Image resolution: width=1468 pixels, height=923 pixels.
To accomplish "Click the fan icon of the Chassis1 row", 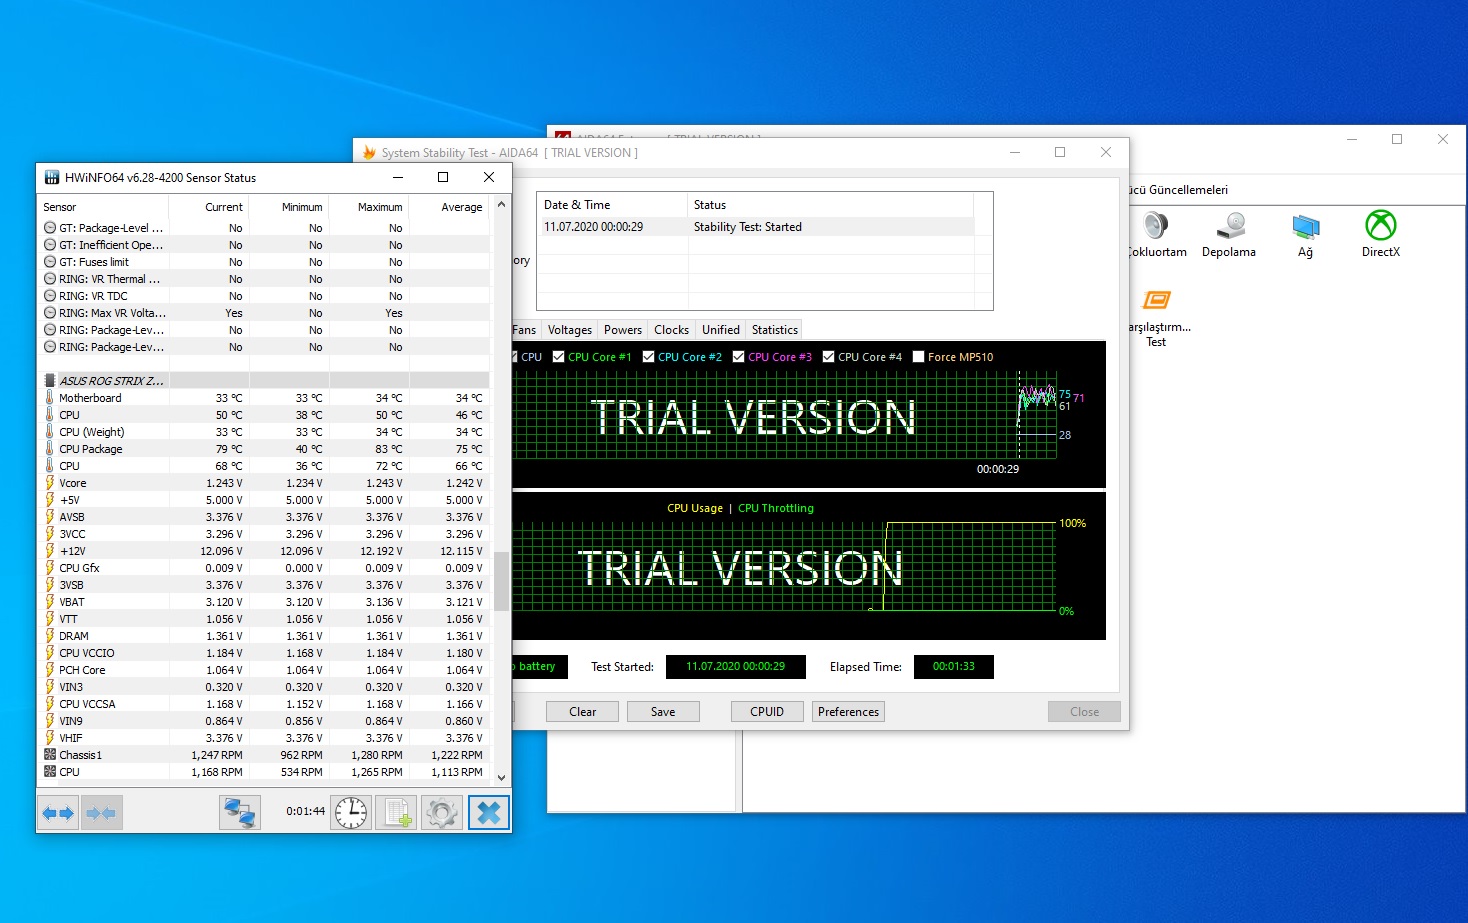I will [x=50, y=754].
